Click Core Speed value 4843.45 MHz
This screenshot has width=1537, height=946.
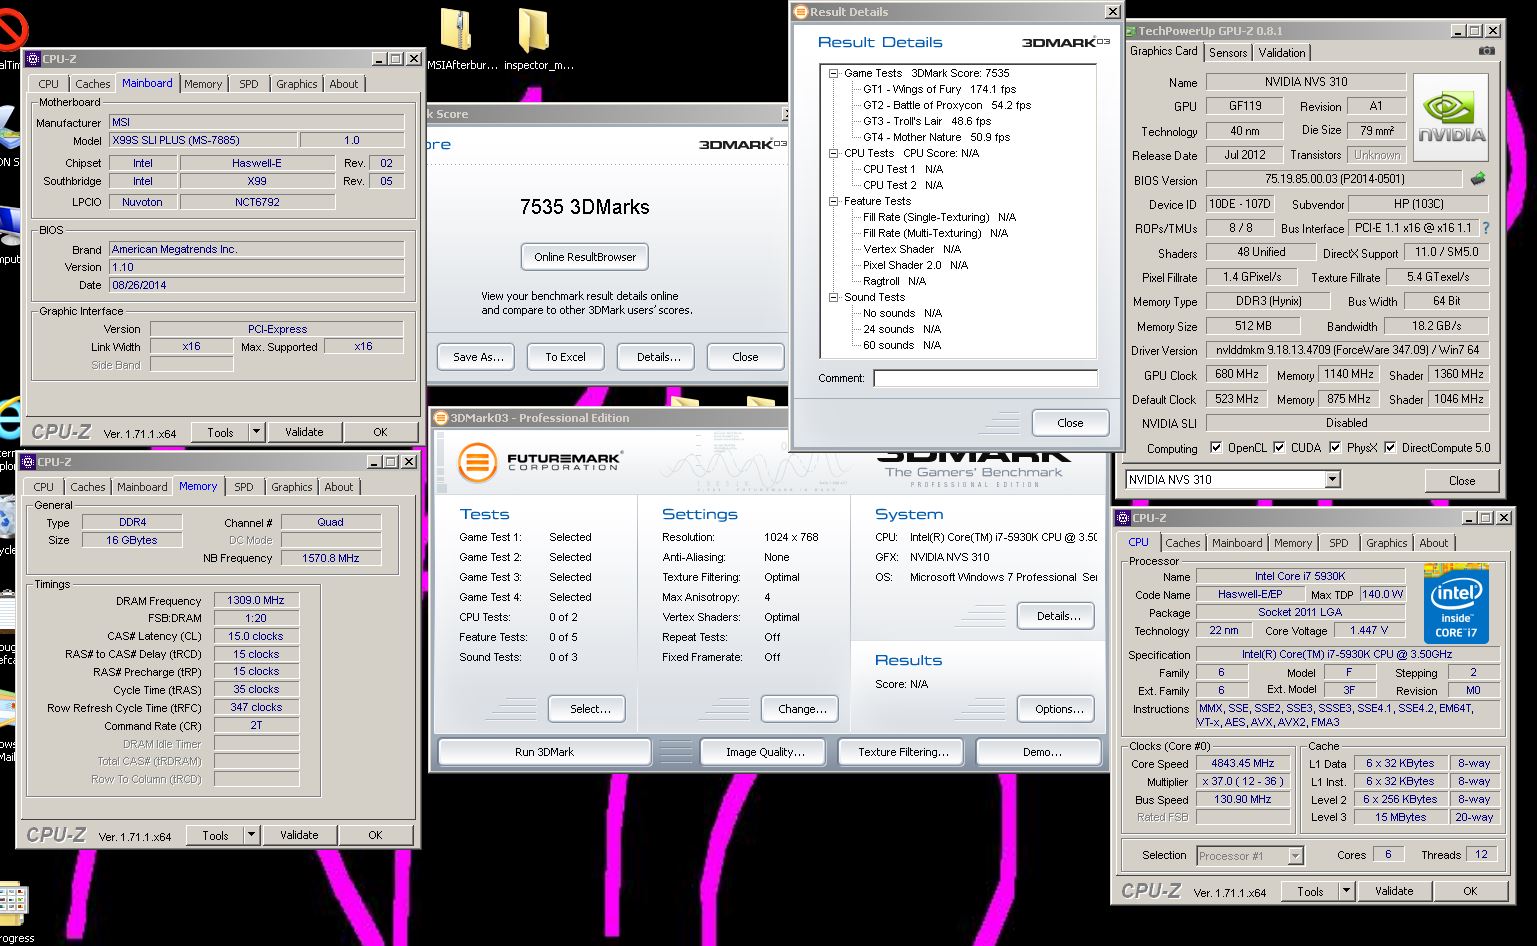(x=1243, y=763)
